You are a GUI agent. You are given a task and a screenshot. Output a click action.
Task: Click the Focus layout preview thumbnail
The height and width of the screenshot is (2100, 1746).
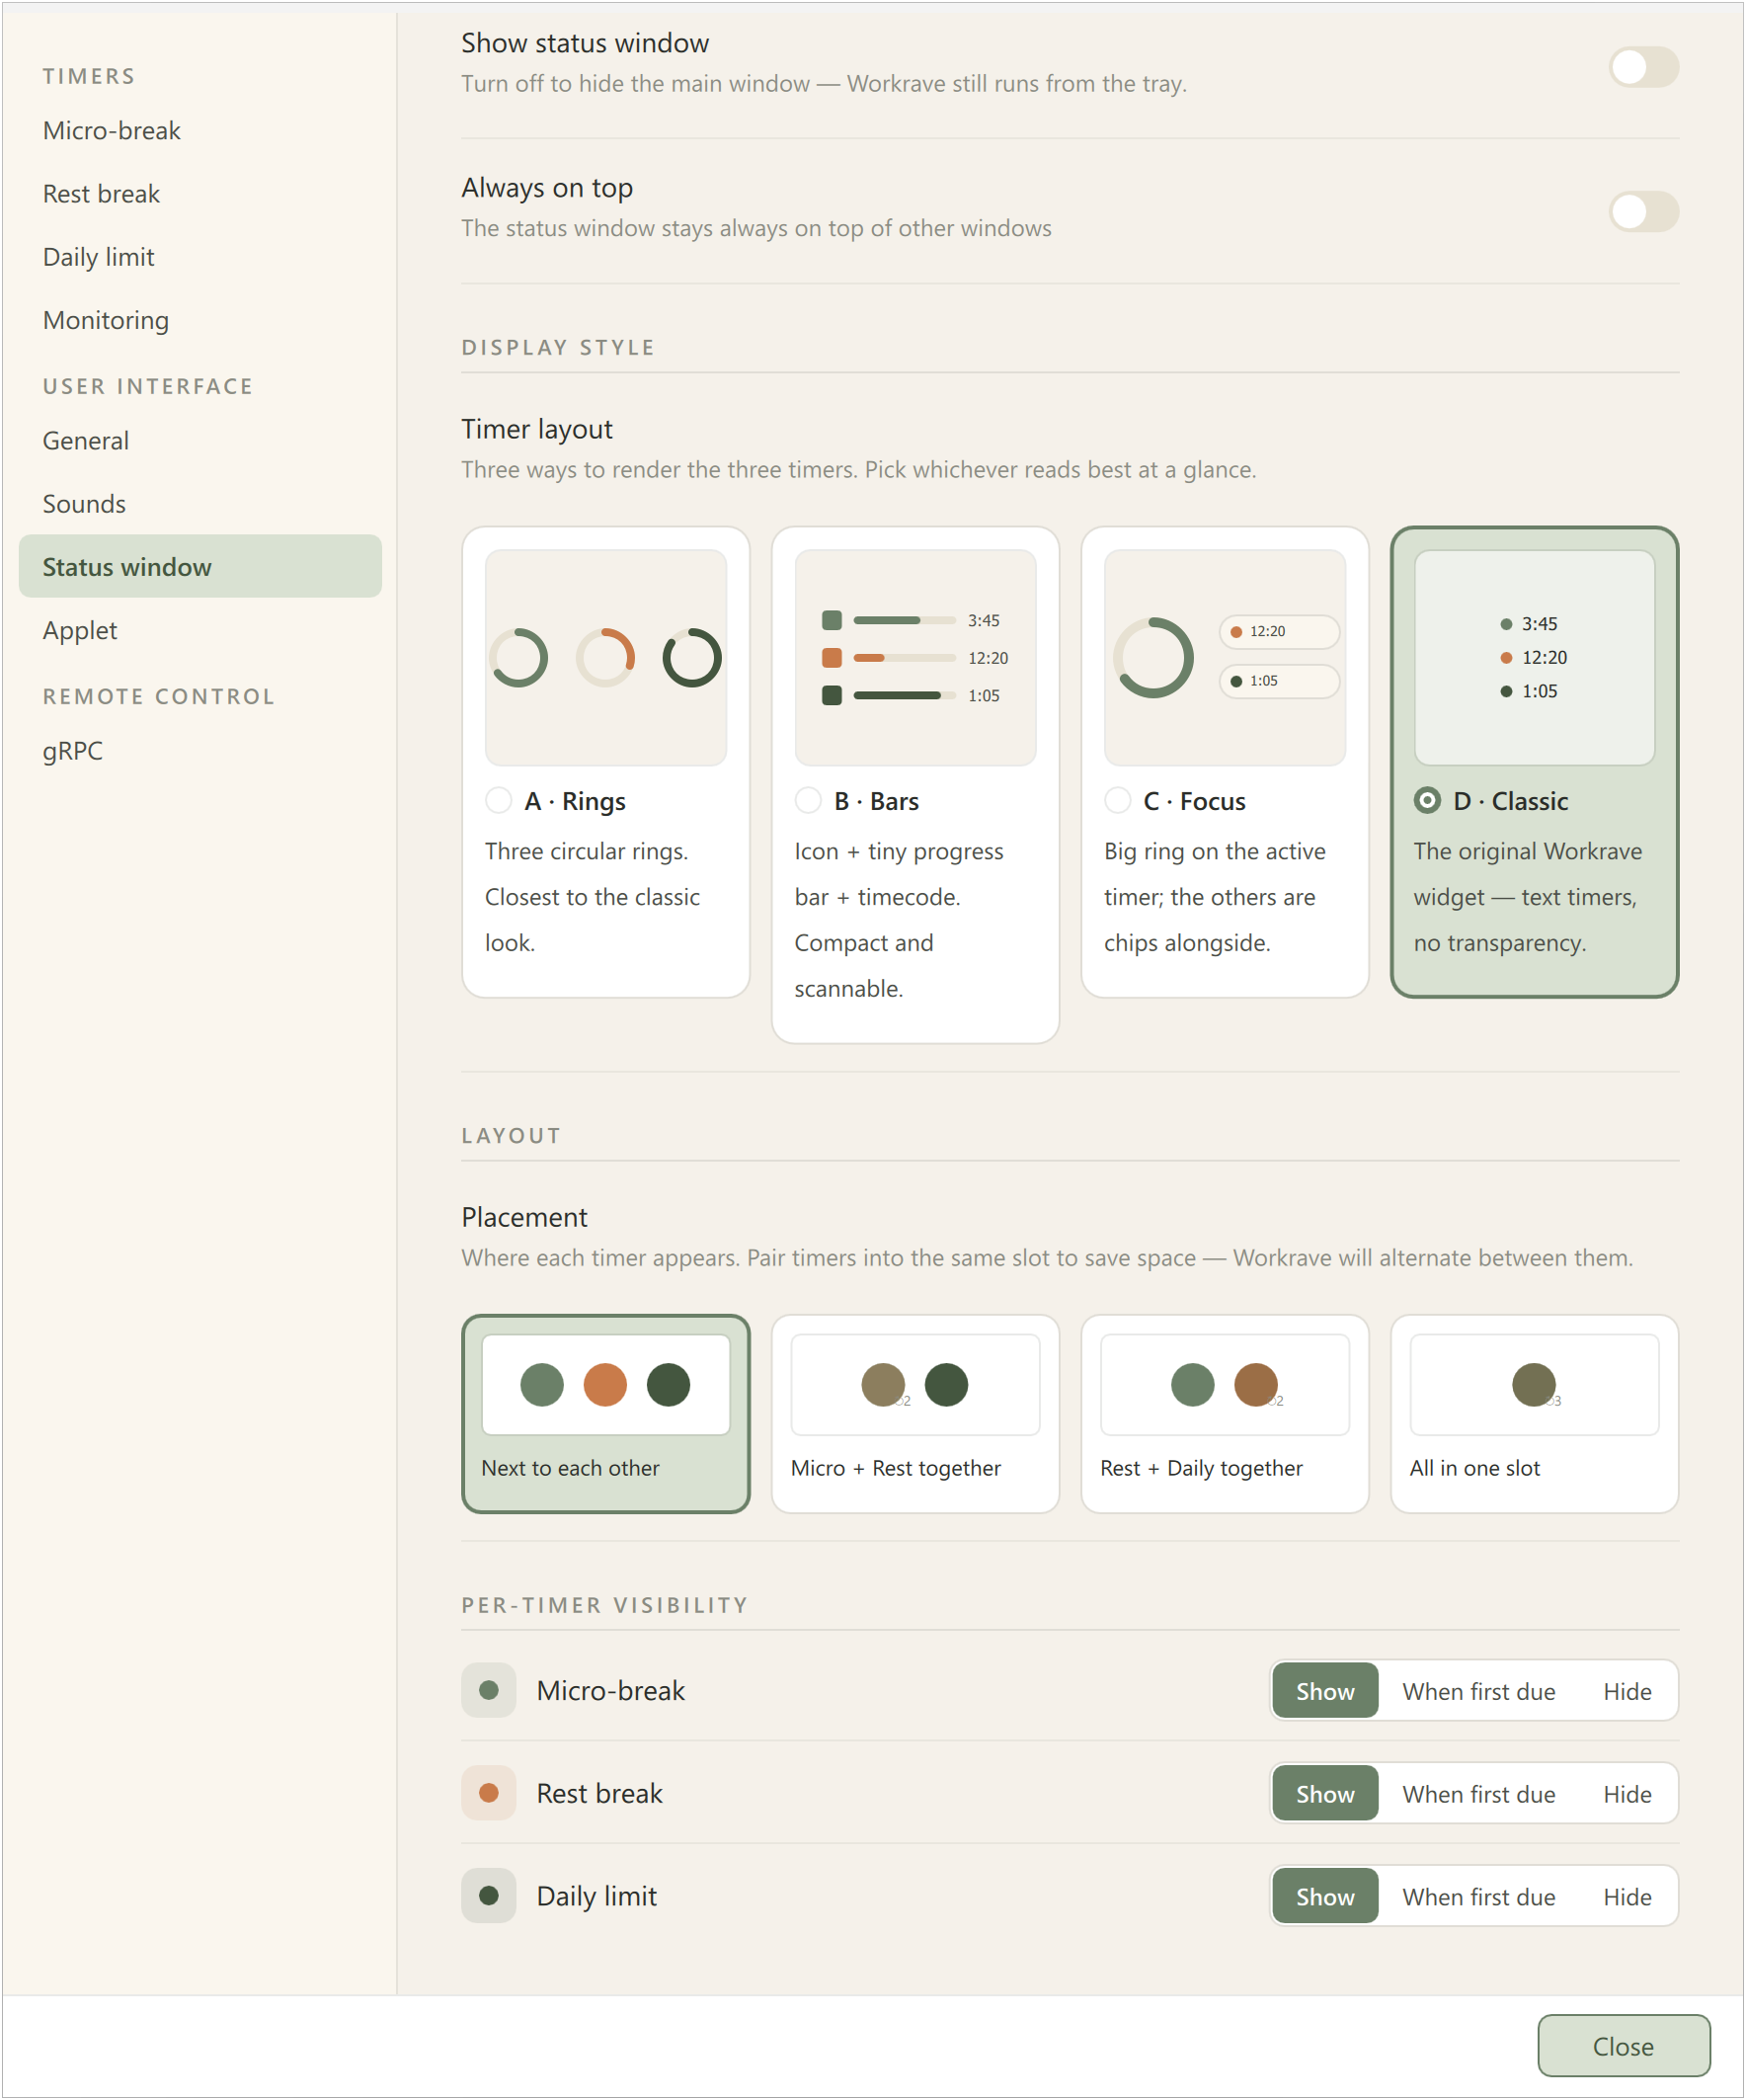click(1224, 657)
